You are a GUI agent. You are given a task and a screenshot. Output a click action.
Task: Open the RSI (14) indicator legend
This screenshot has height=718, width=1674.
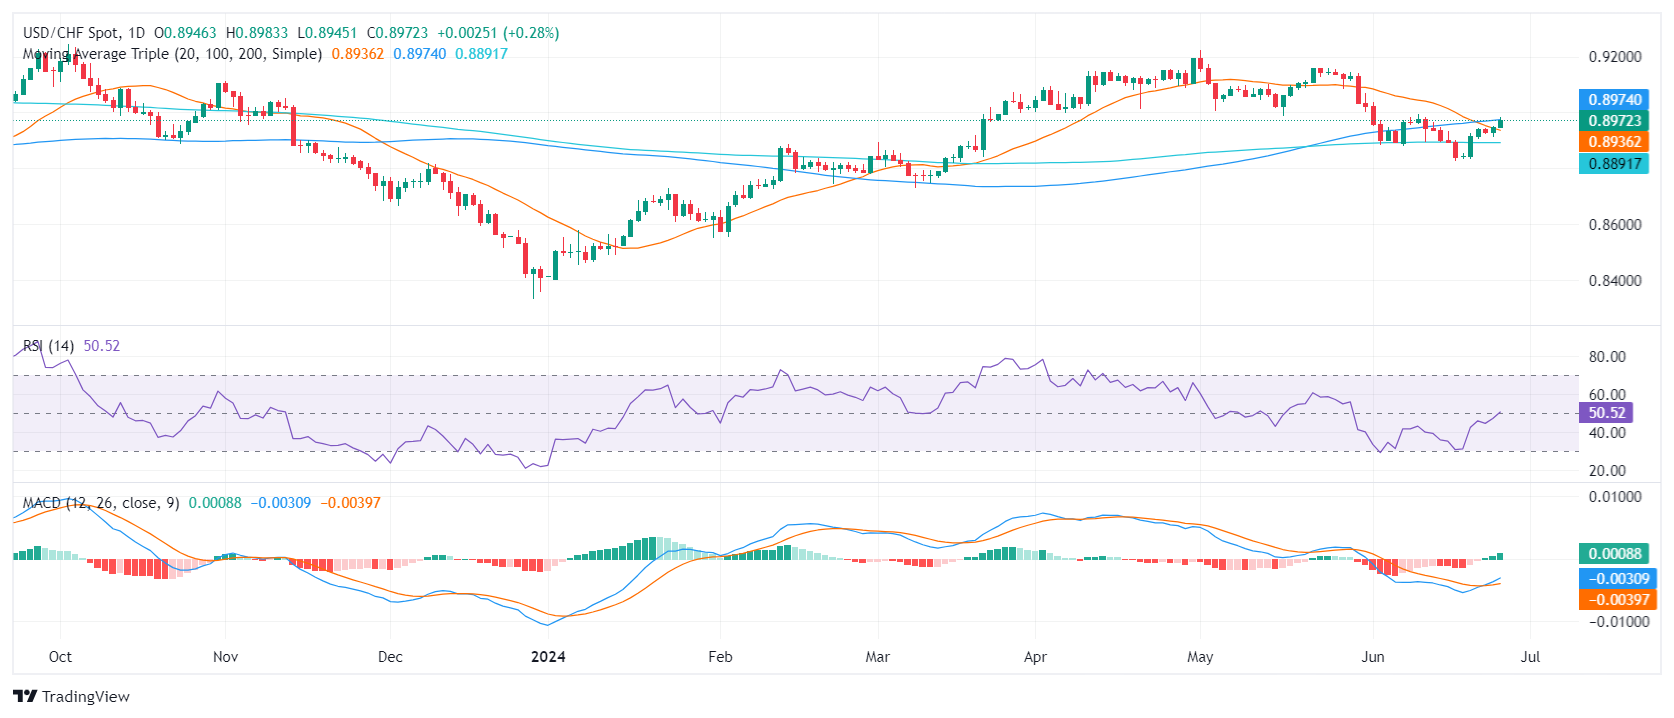pyautogui.click(x=48, y=346)
